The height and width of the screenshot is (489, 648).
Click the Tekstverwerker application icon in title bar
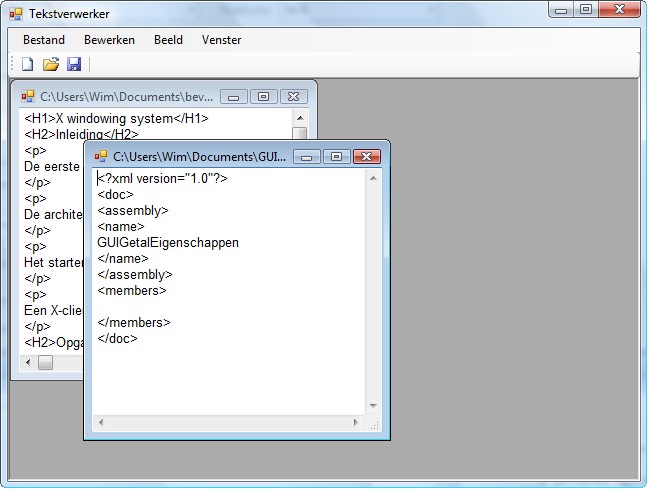pyautogui.click(x=15, y=14)
